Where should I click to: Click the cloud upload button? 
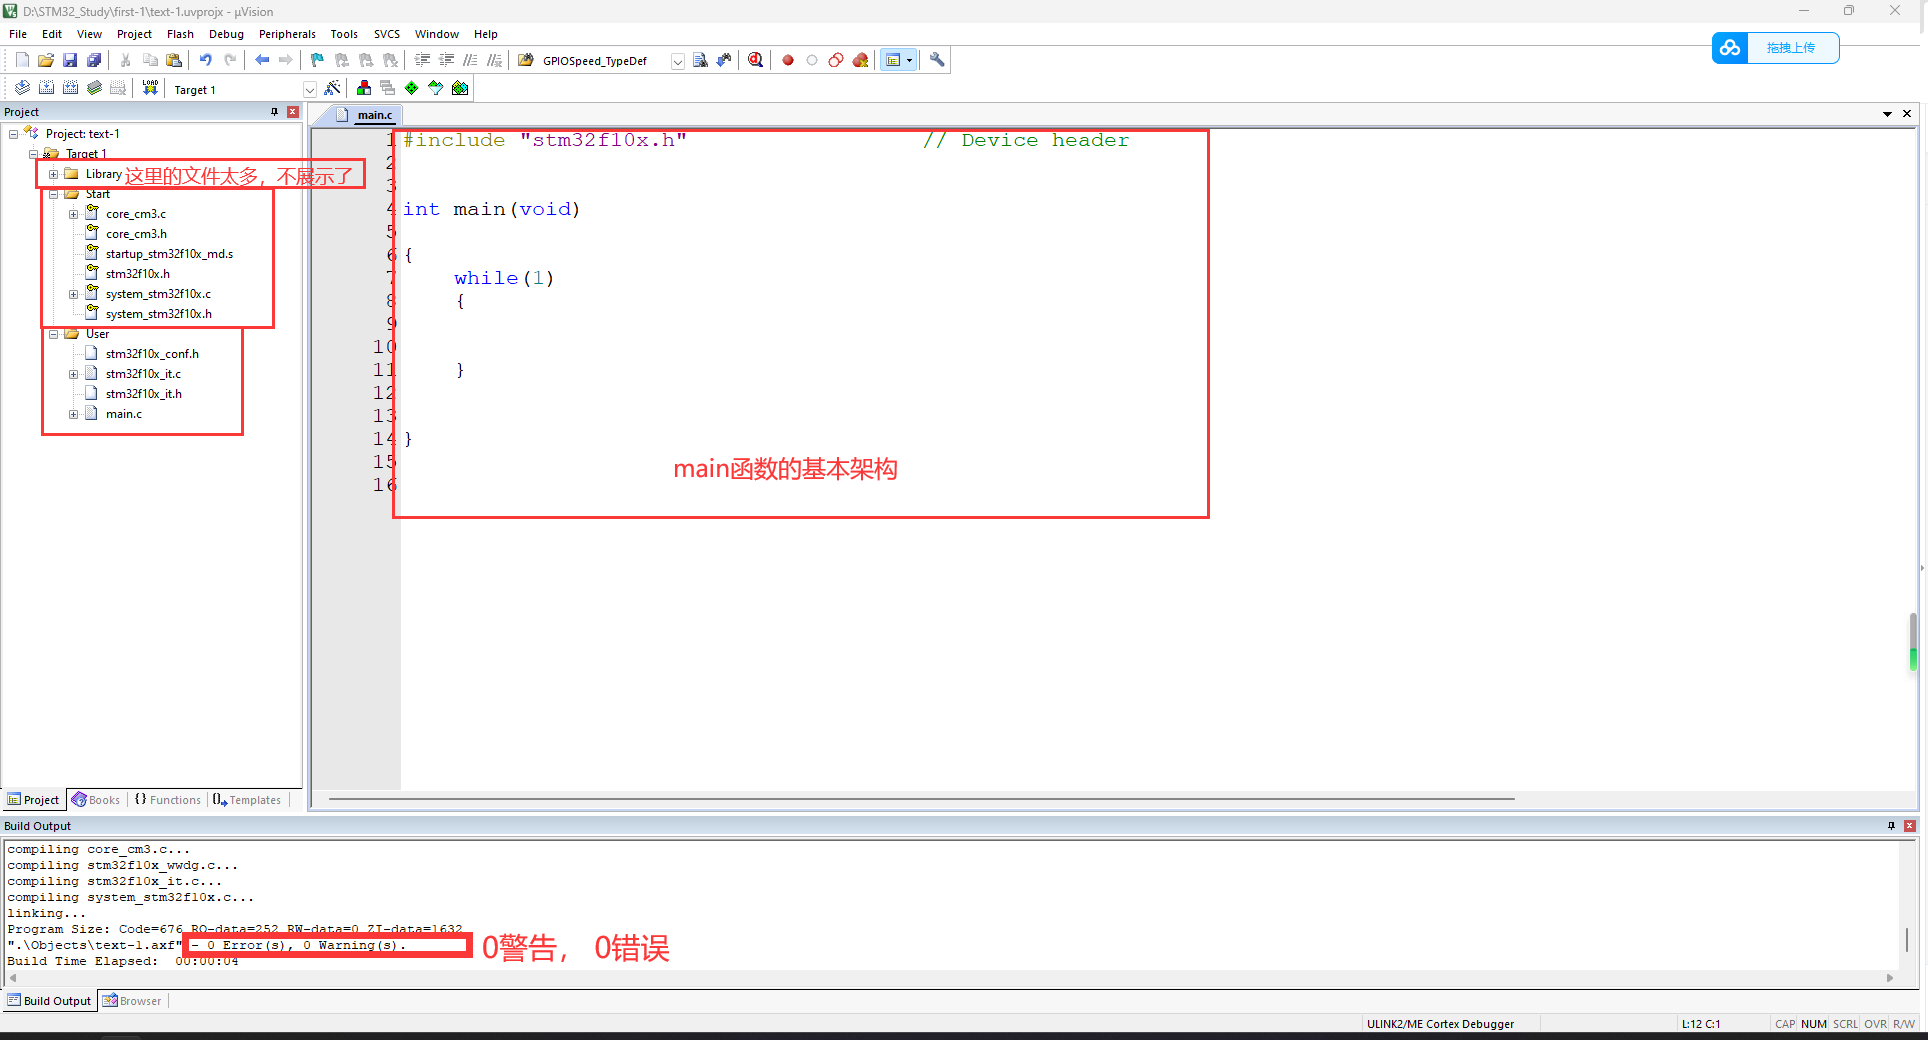click(1775, 48)
